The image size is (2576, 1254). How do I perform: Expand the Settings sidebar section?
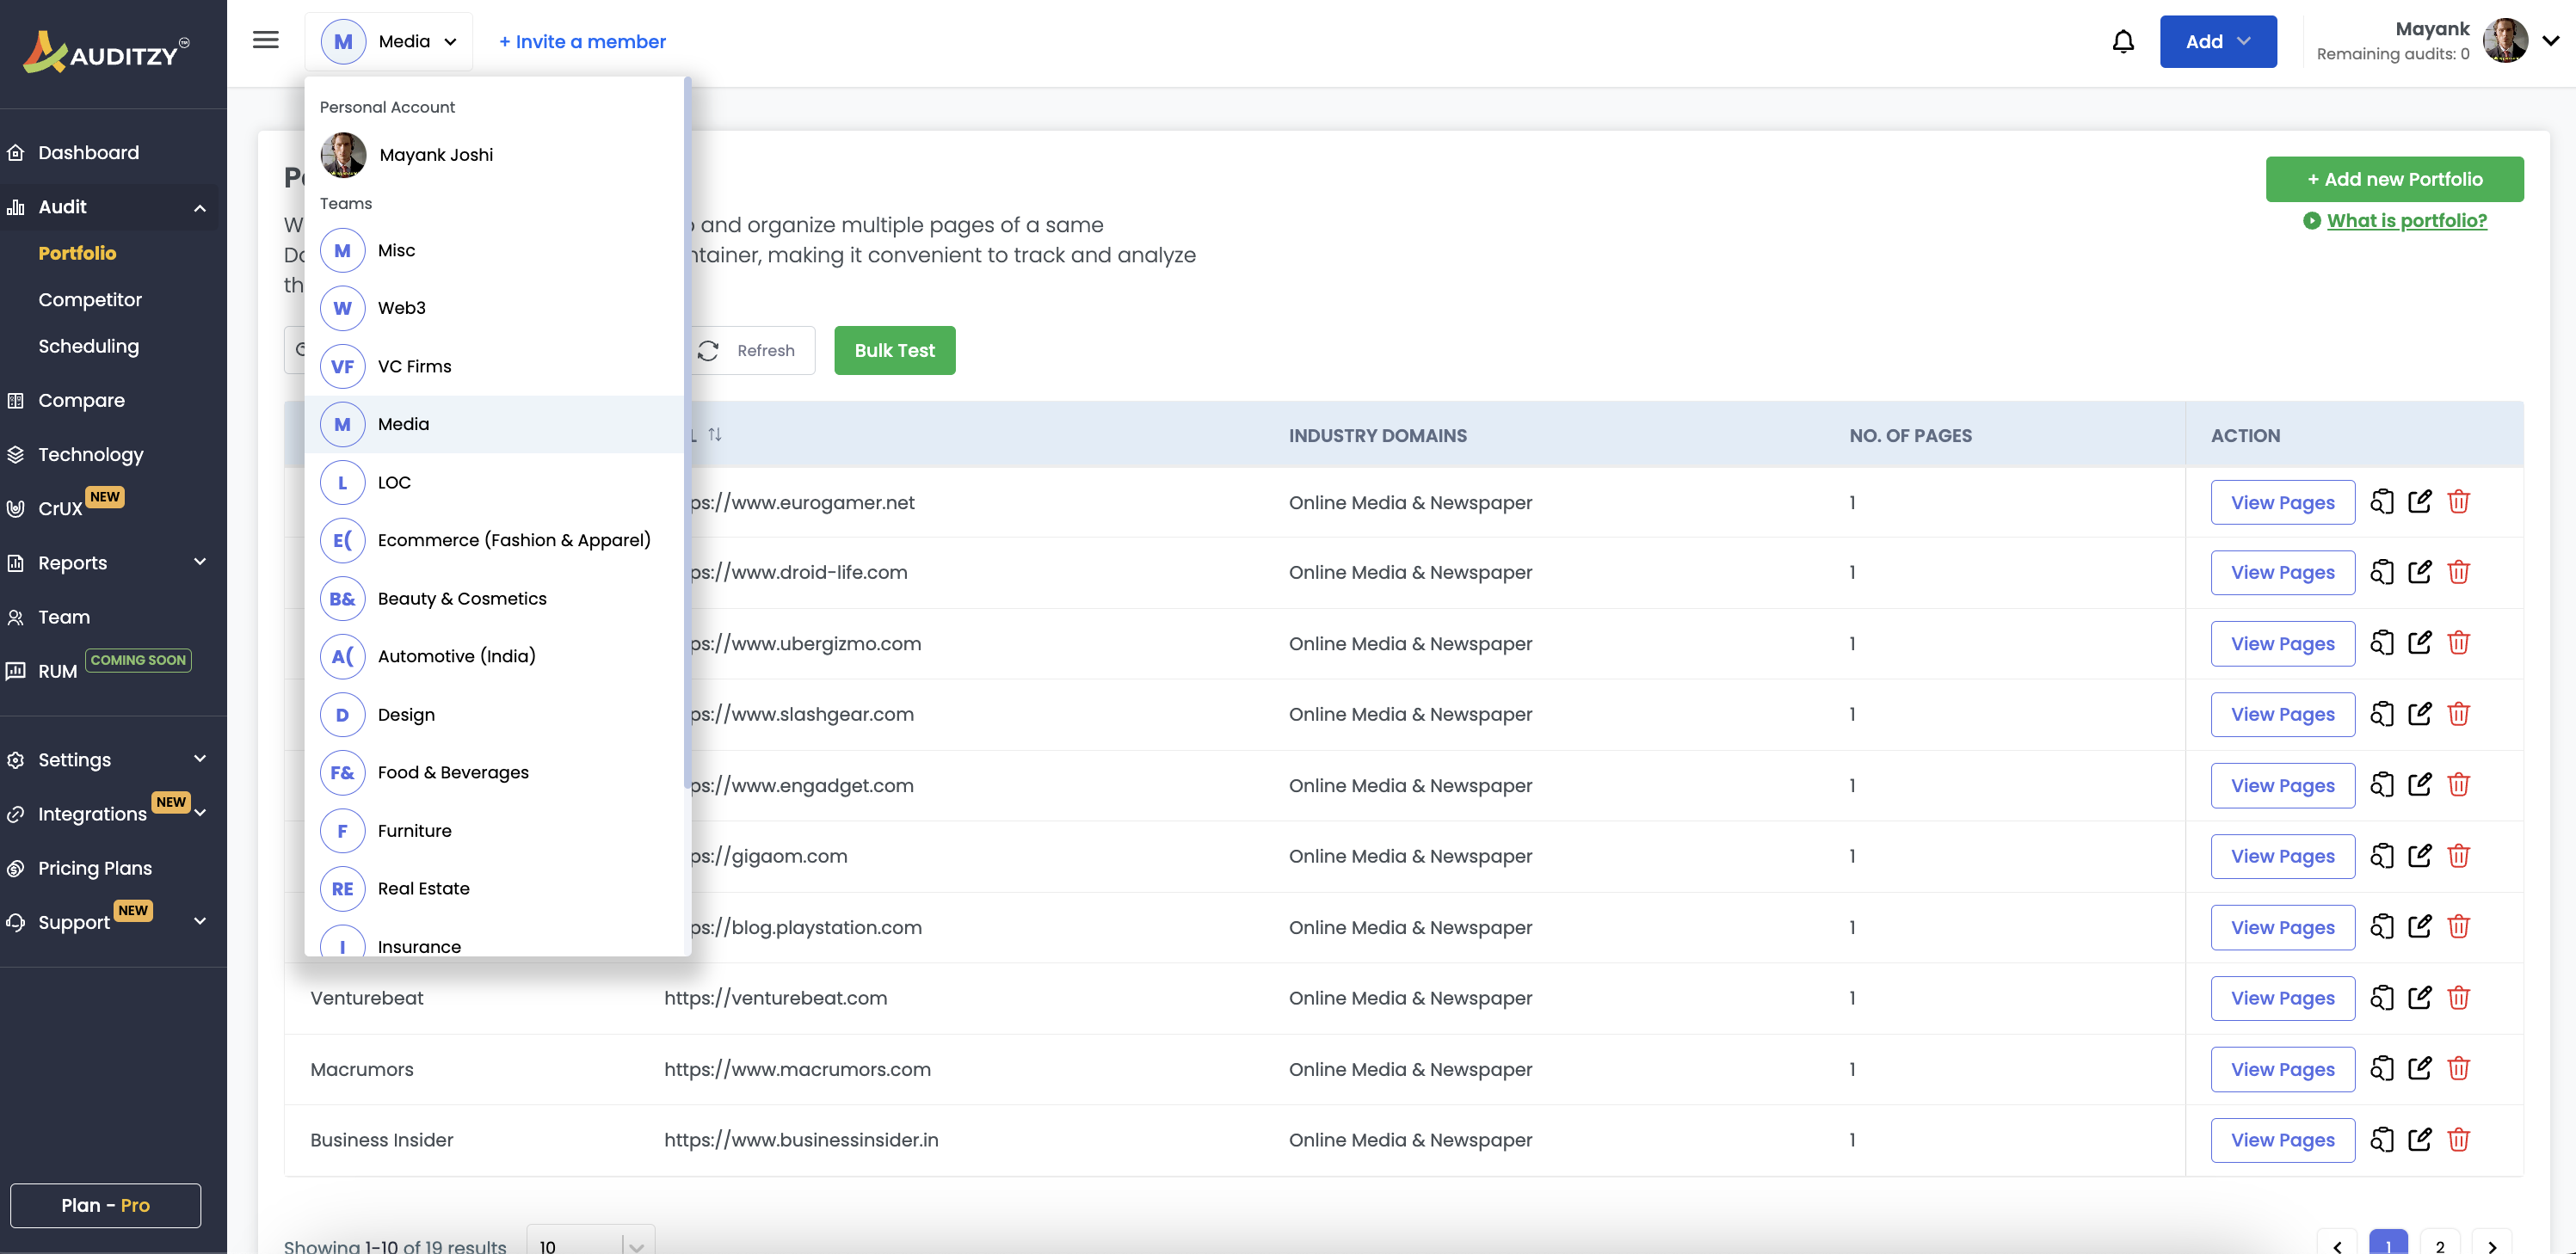coord(200,759)
